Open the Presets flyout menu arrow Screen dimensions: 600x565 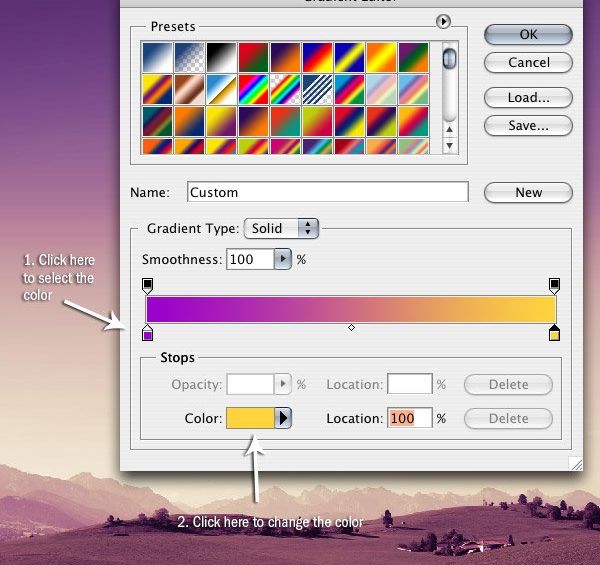coord(443,21)
